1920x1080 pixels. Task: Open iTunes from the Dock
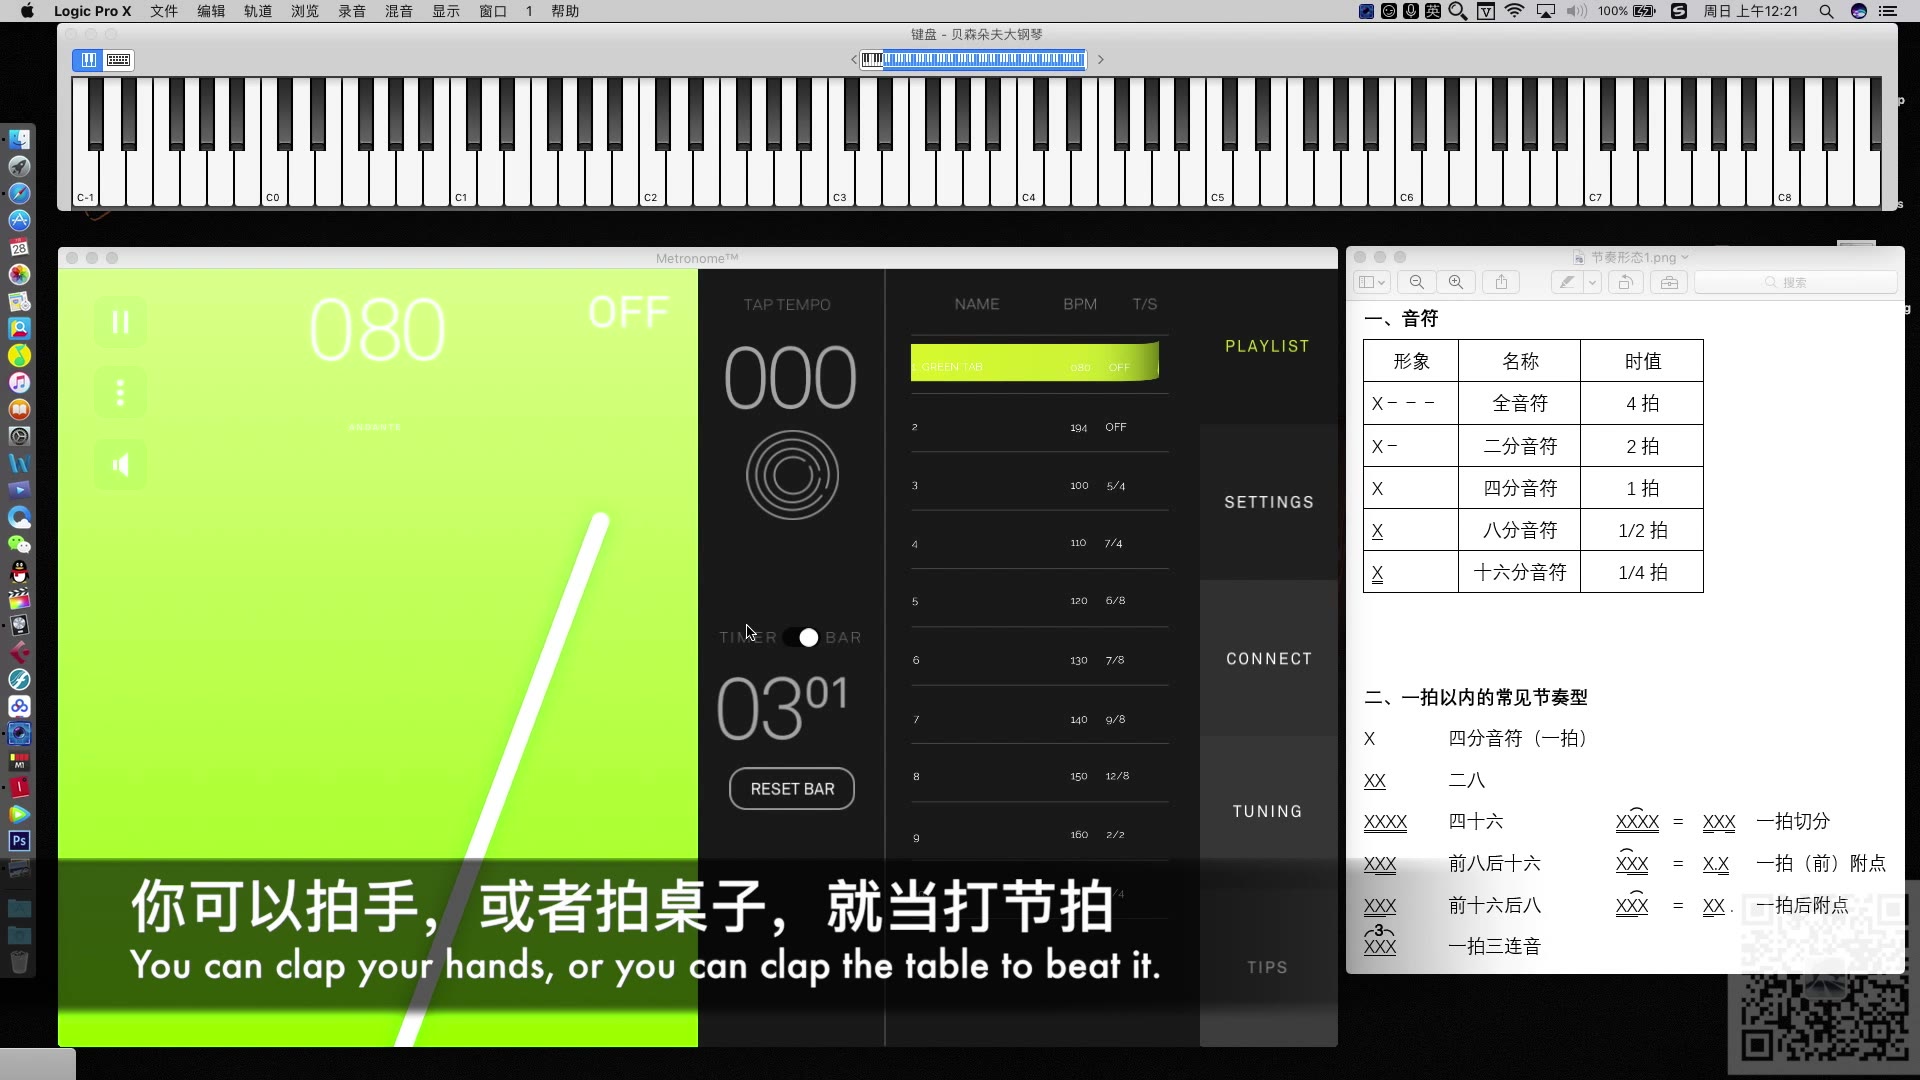(x=19, y=382)
